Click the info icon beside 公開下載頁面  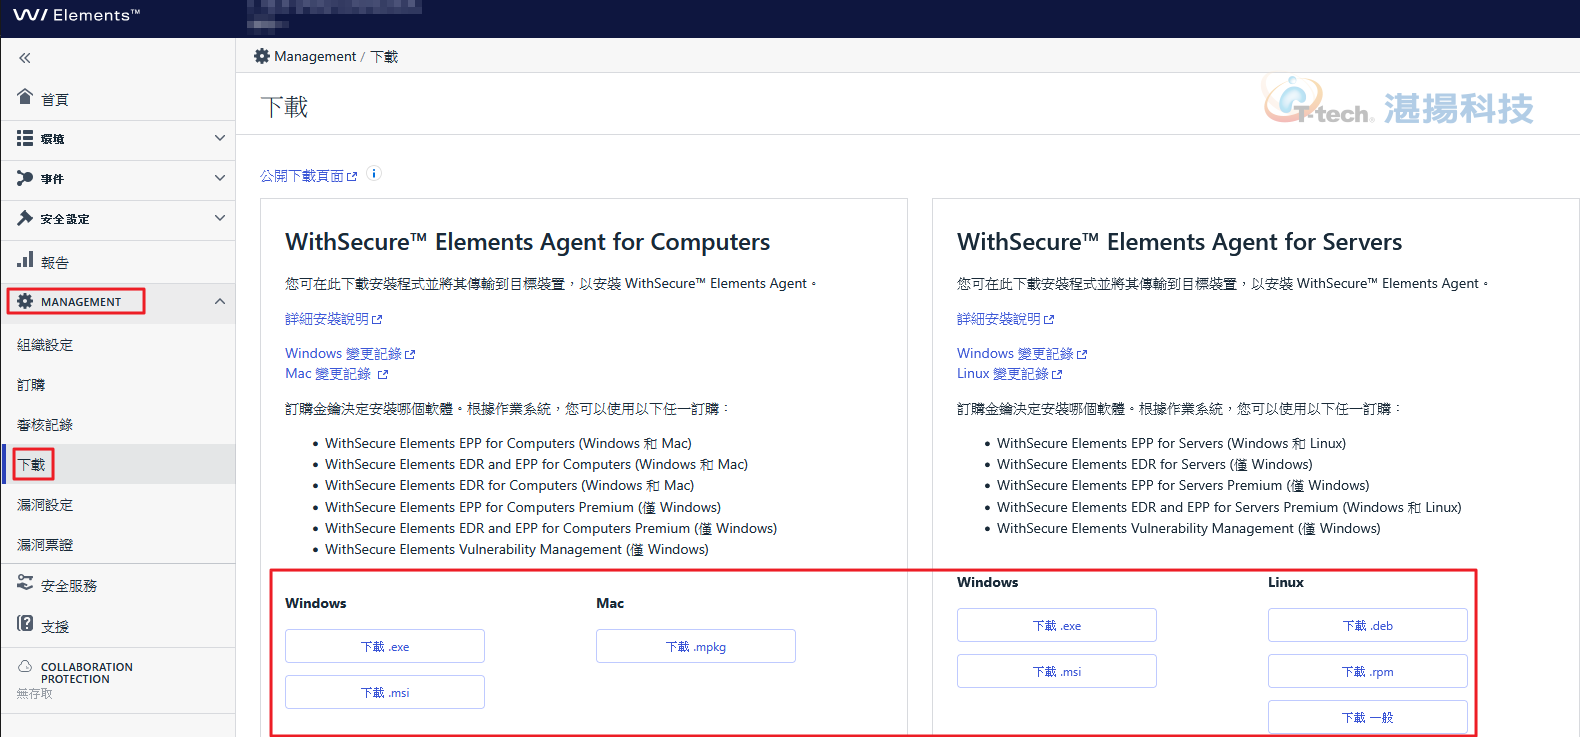374,173
